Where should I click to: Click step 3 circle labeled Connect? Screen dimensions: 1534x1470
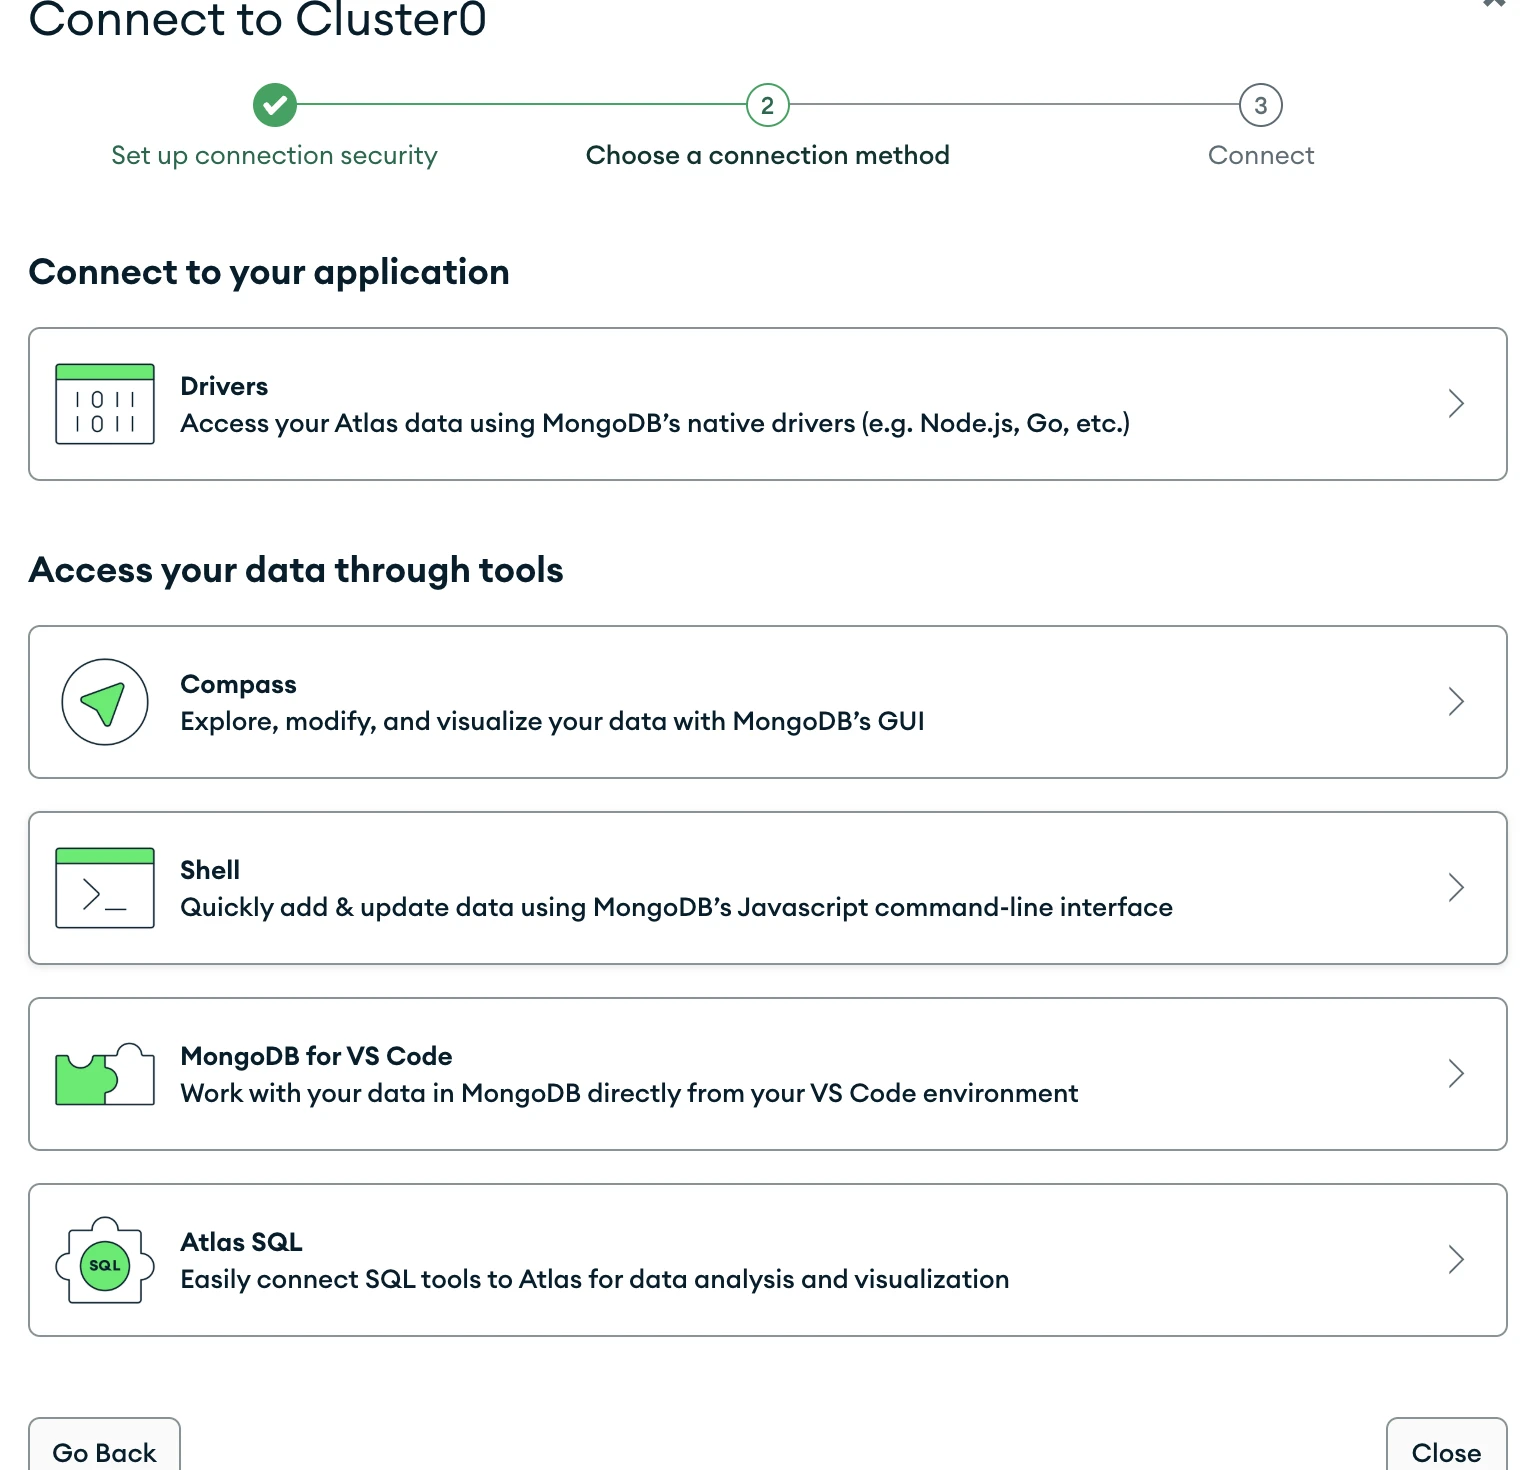[1260, 104]
